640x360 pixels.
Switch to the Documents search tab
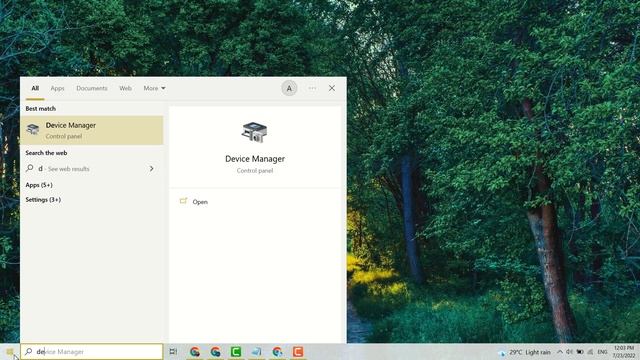[92, 88]
